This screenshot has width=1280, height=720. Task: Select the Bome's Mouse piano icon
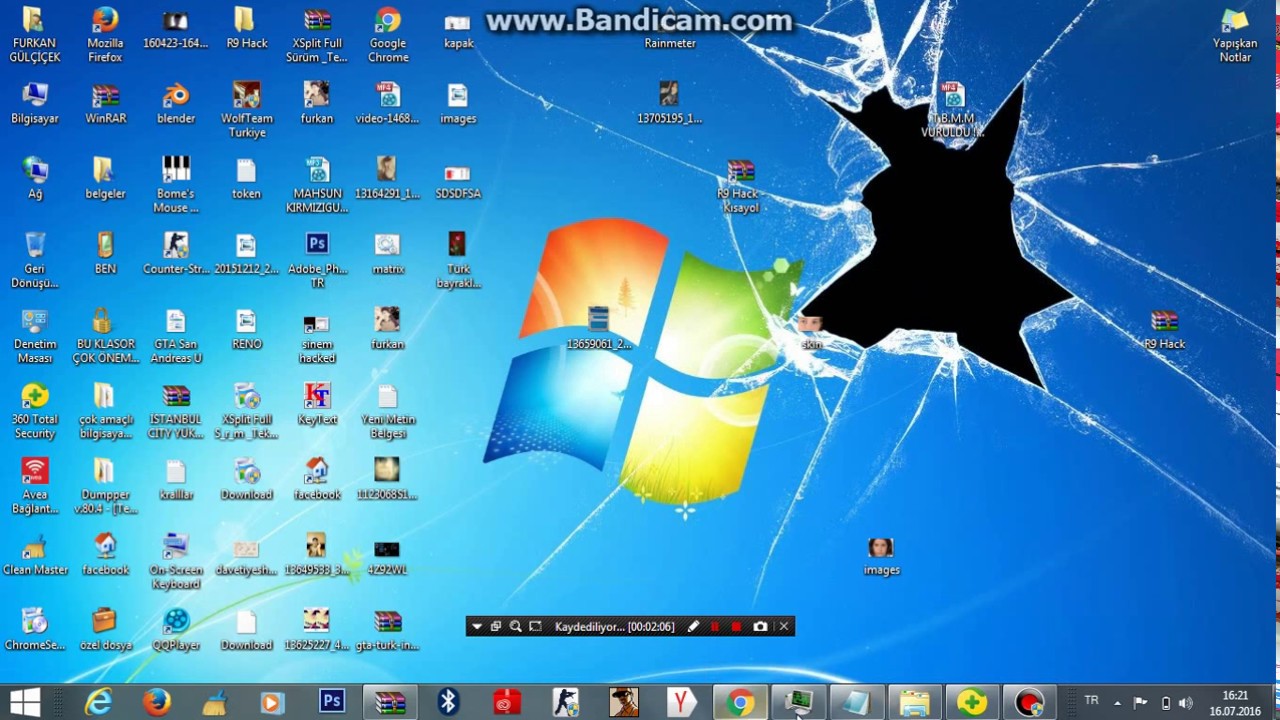[176, 185]
